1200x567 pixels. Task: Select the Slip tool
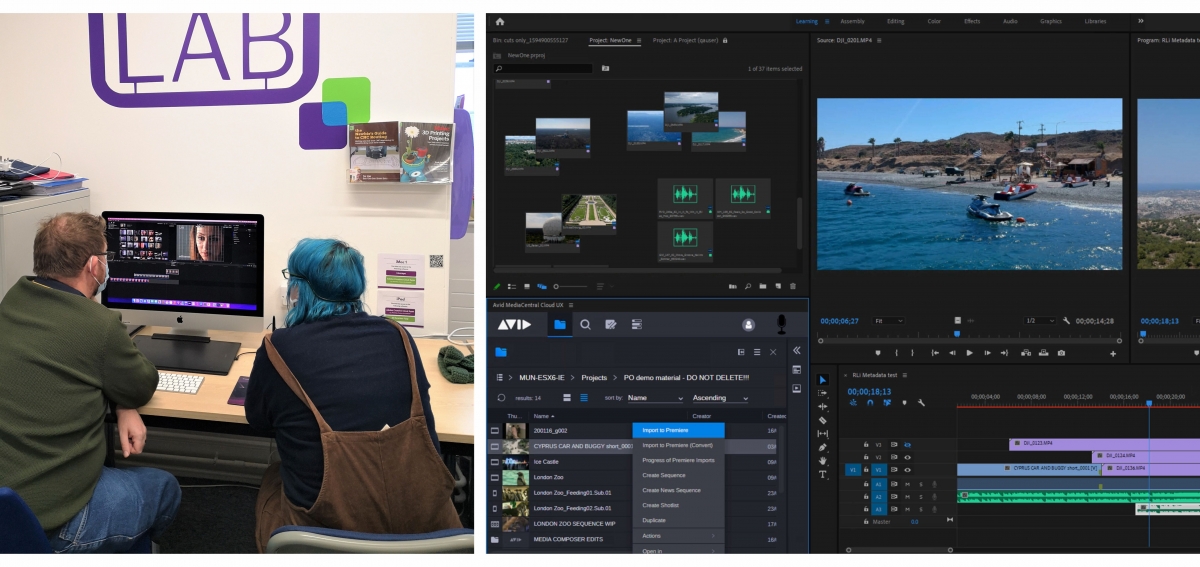click(x=823, y=433)
